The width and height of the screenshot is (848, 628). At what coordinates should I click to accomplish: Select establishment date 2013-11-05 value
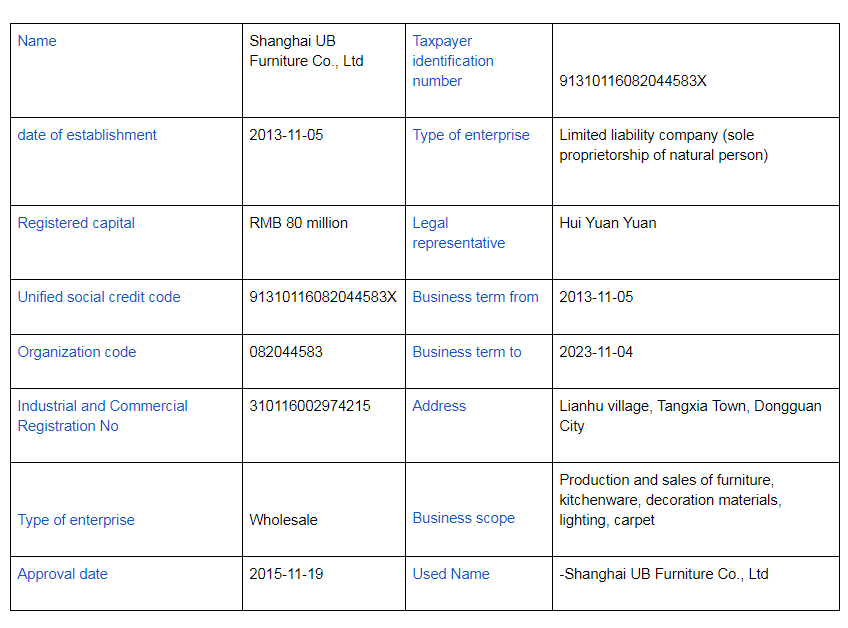[286, 135]
